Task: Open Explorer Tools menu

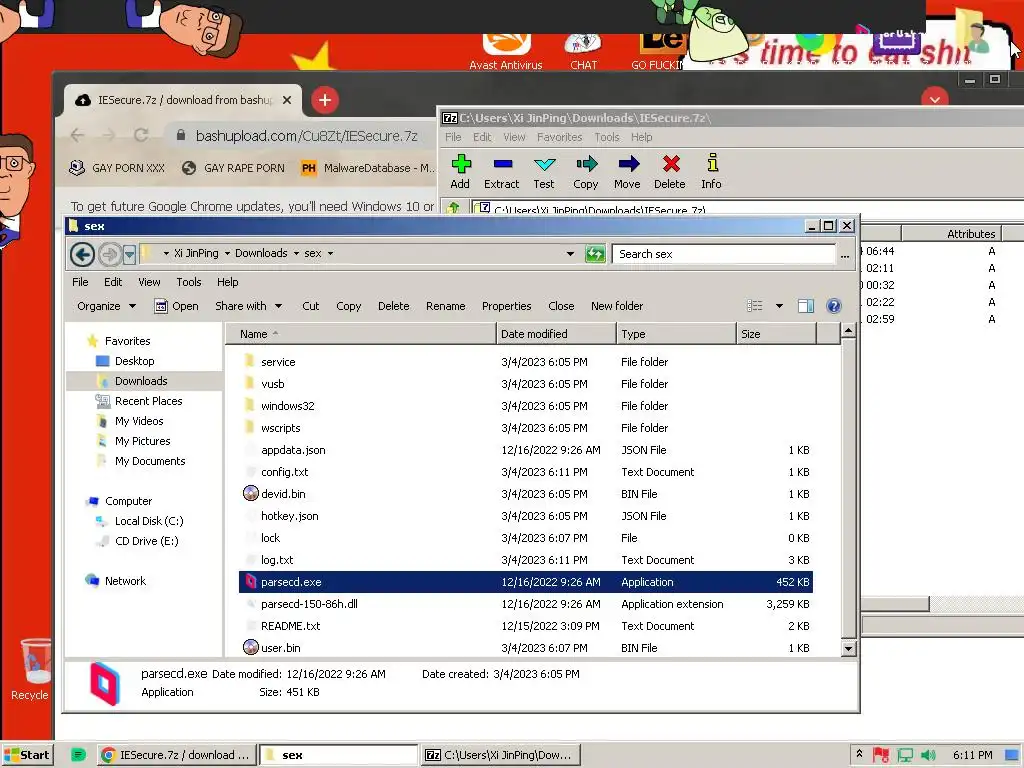Action: click(x=189, y=282)
